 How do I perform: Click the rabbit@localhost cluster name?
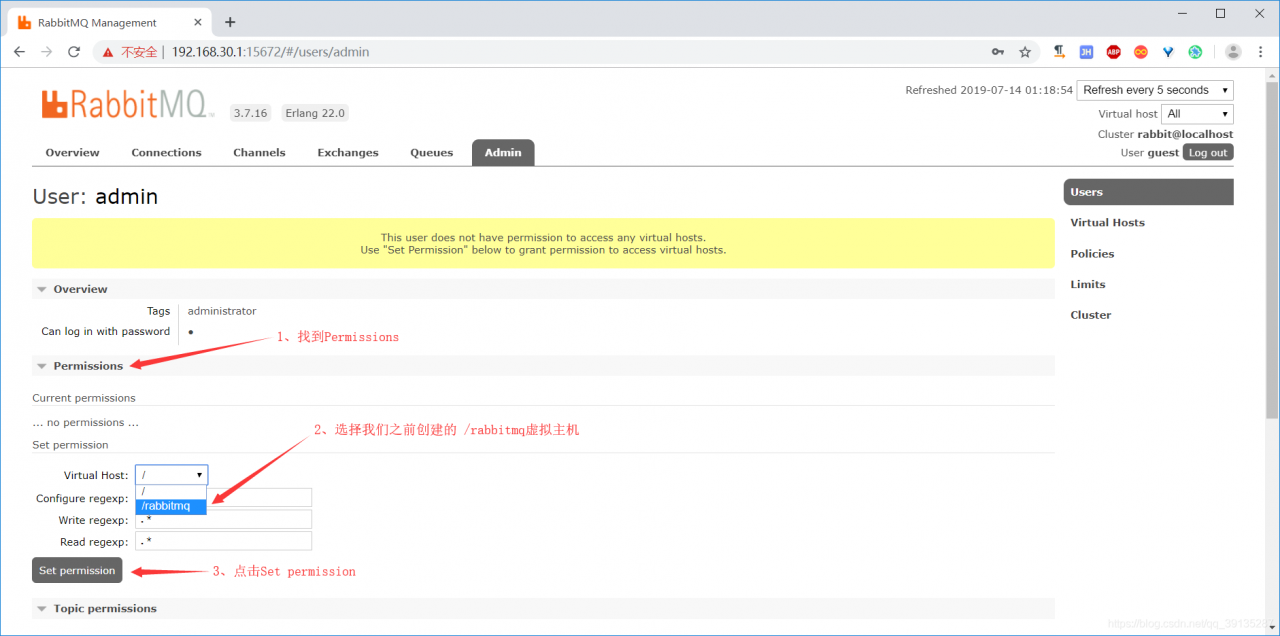(x=1185, y=134)
